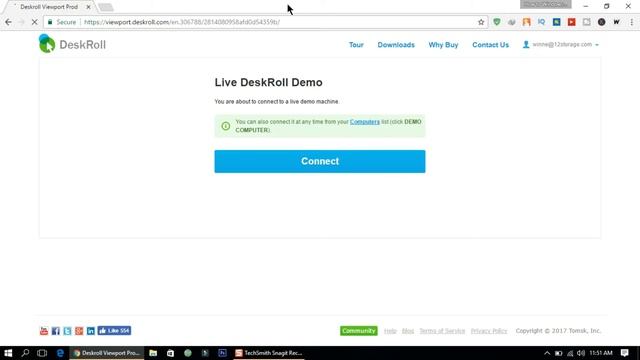This screenshot has width=640, height=360.
Task: Click the dark circle extension icon
Action: (x=602, y=22)
